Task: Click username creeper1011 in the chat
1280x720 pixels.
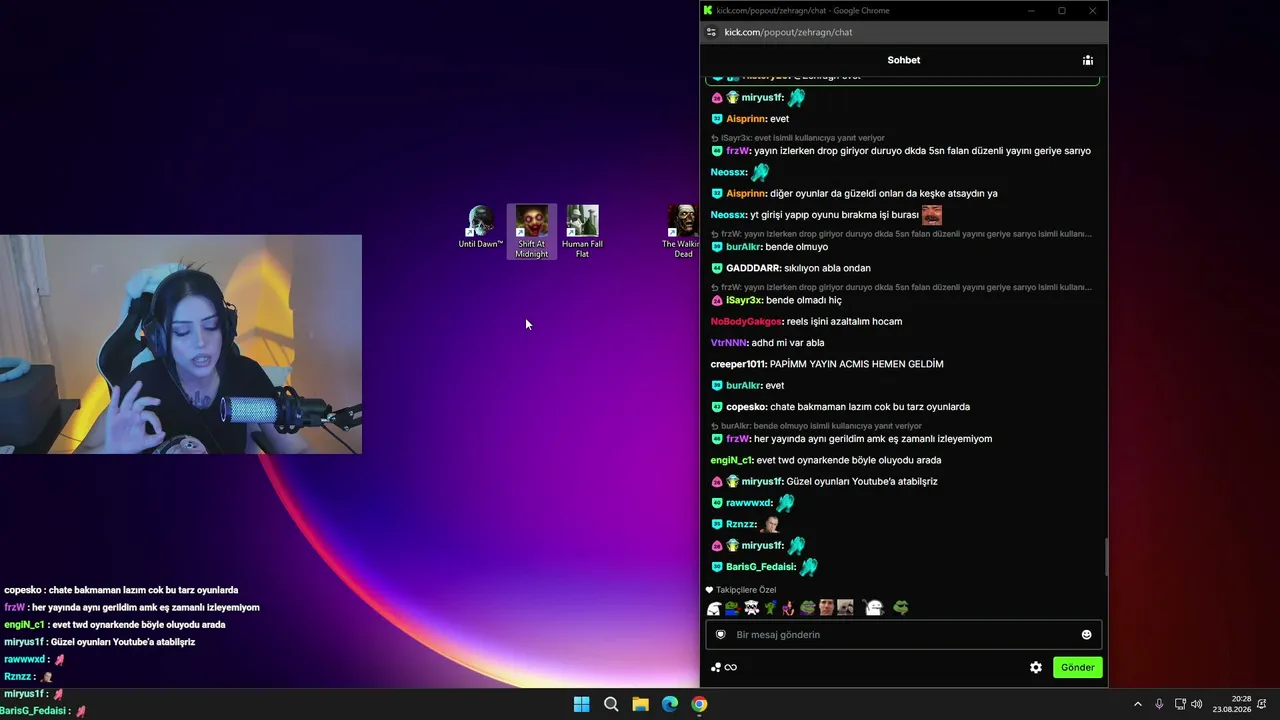Action: click(x=738, y=364)
